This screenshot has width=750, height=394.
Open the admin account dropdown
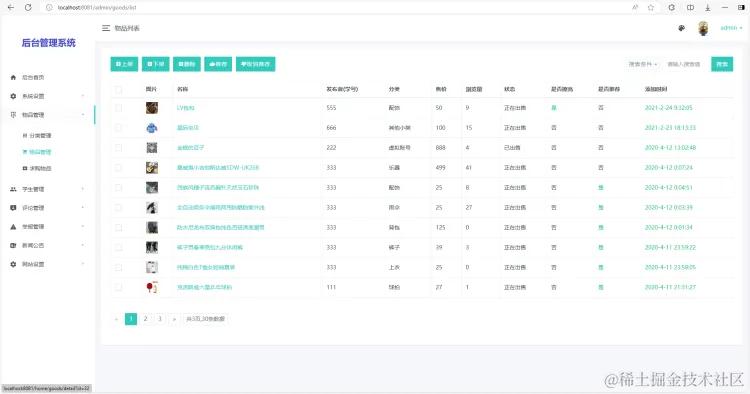tap(731, 28)
